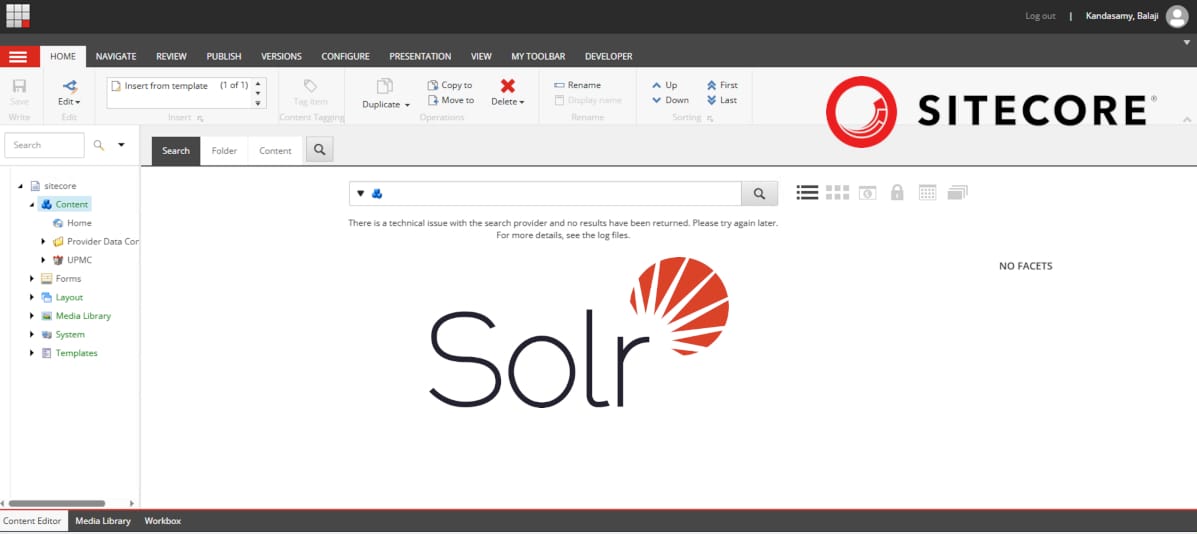The height and width of the screenshot is (534, 1197).
Task: Expand the Layout tree node
Action: (x=32, y=298)
